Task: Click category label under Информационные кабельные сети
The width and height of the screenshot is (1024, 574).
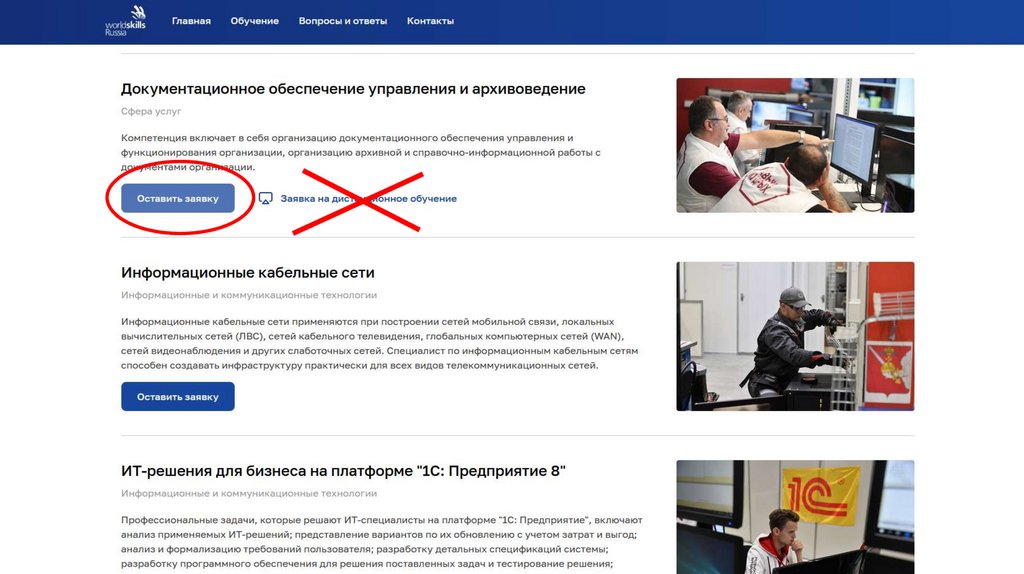Action: (x=249, y=295)
